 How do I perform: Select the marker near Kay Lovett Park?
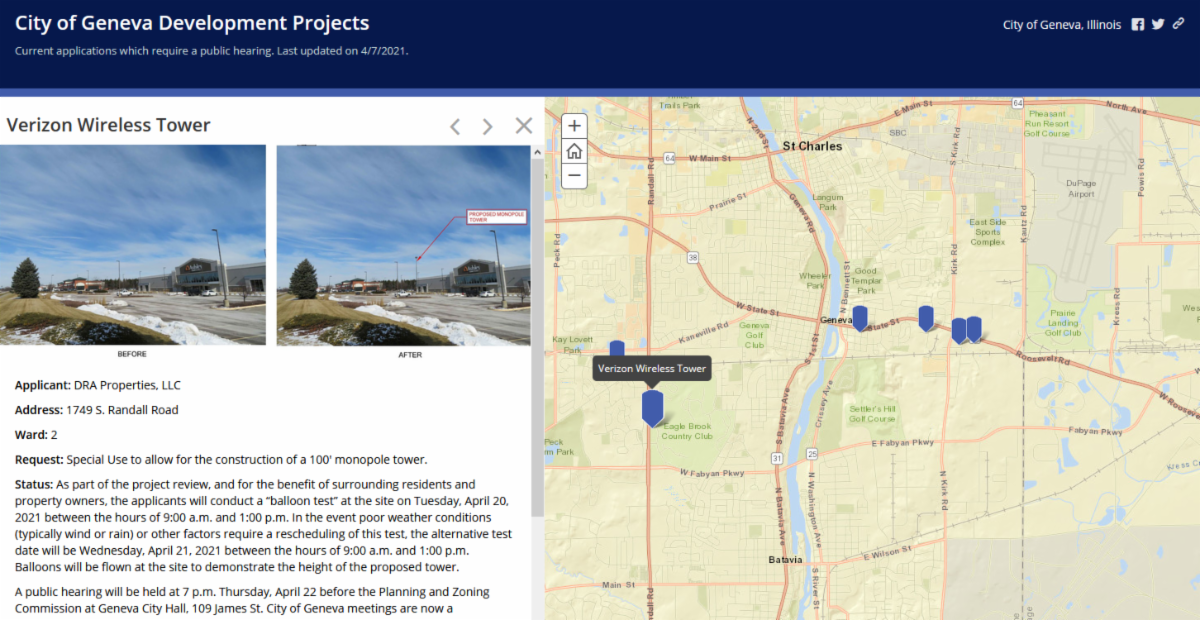(x=617, y=348)
